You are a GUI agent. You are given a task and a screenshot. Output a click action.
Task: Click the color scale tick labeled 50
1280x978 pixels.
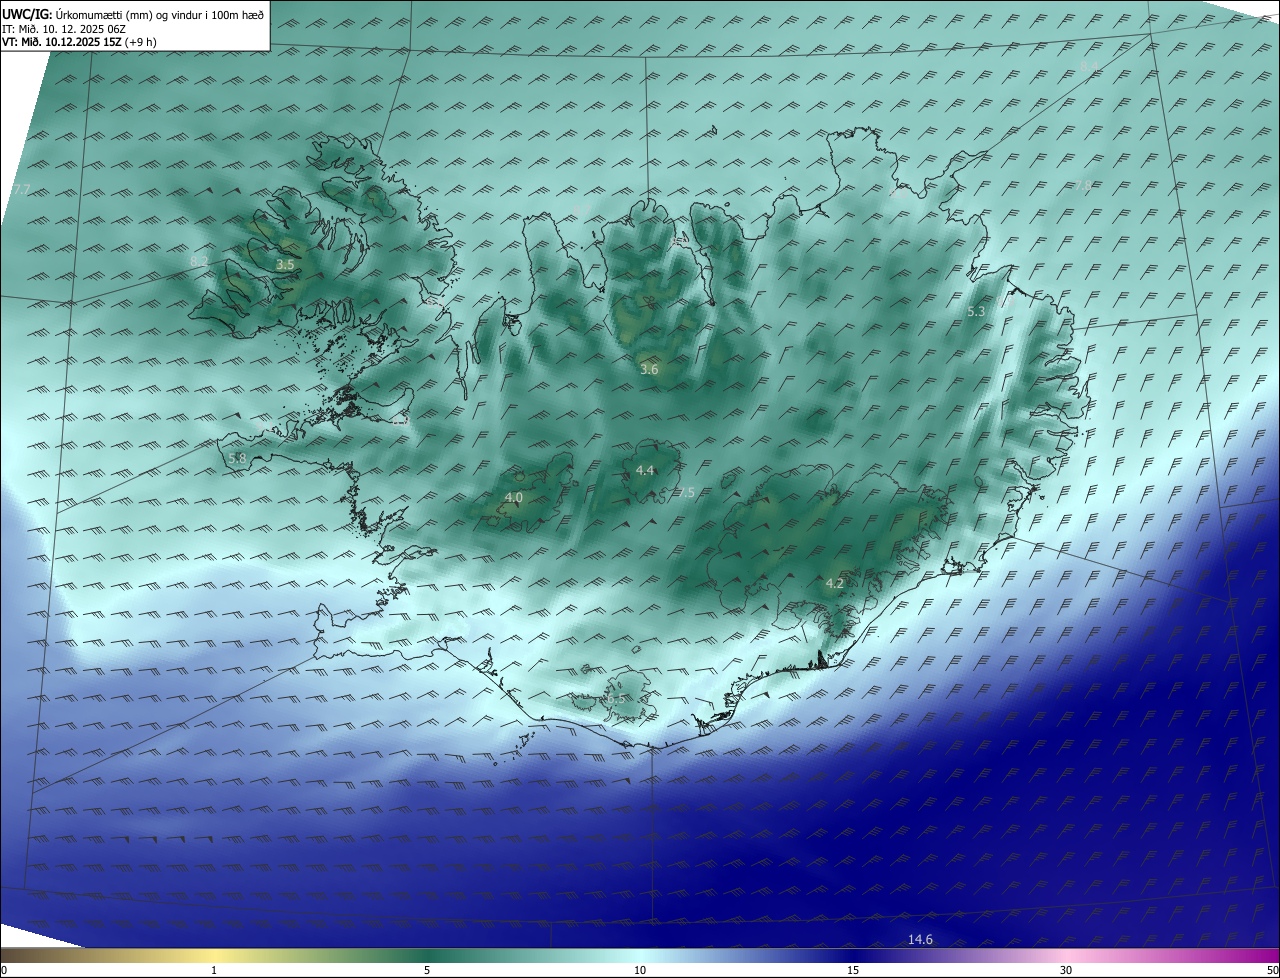pos(1273,971)
